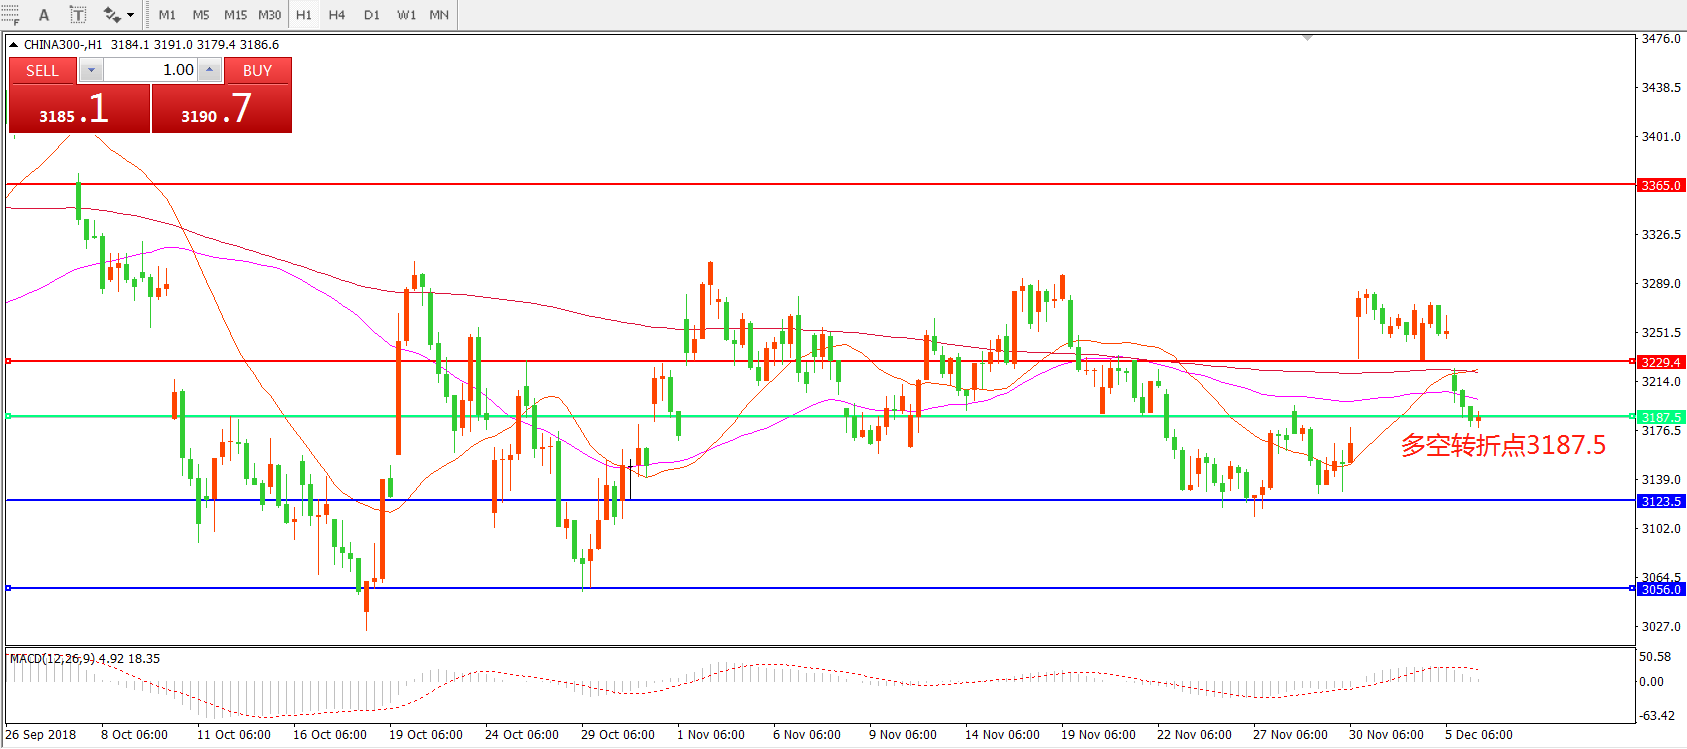Choose the MN monthly timeframe

pos(439,15)
